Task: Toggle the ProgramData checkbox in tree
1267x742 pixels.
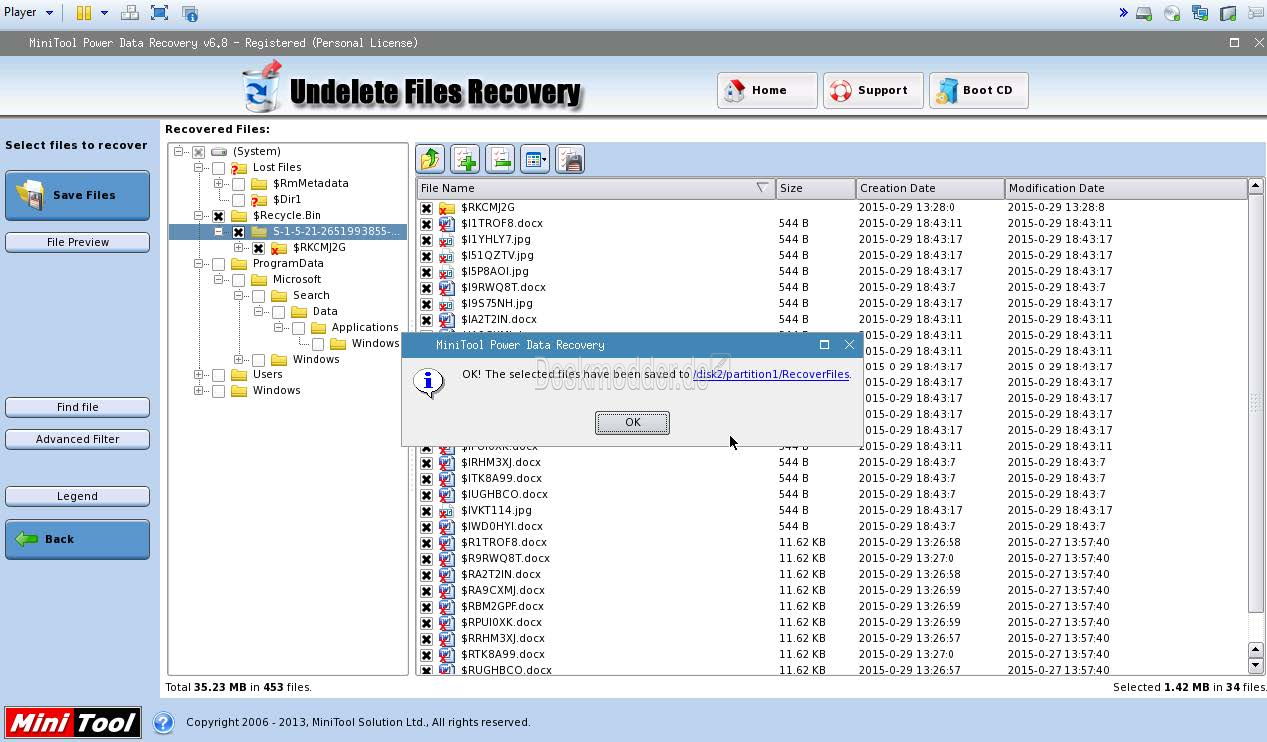Action: [218, 264]
